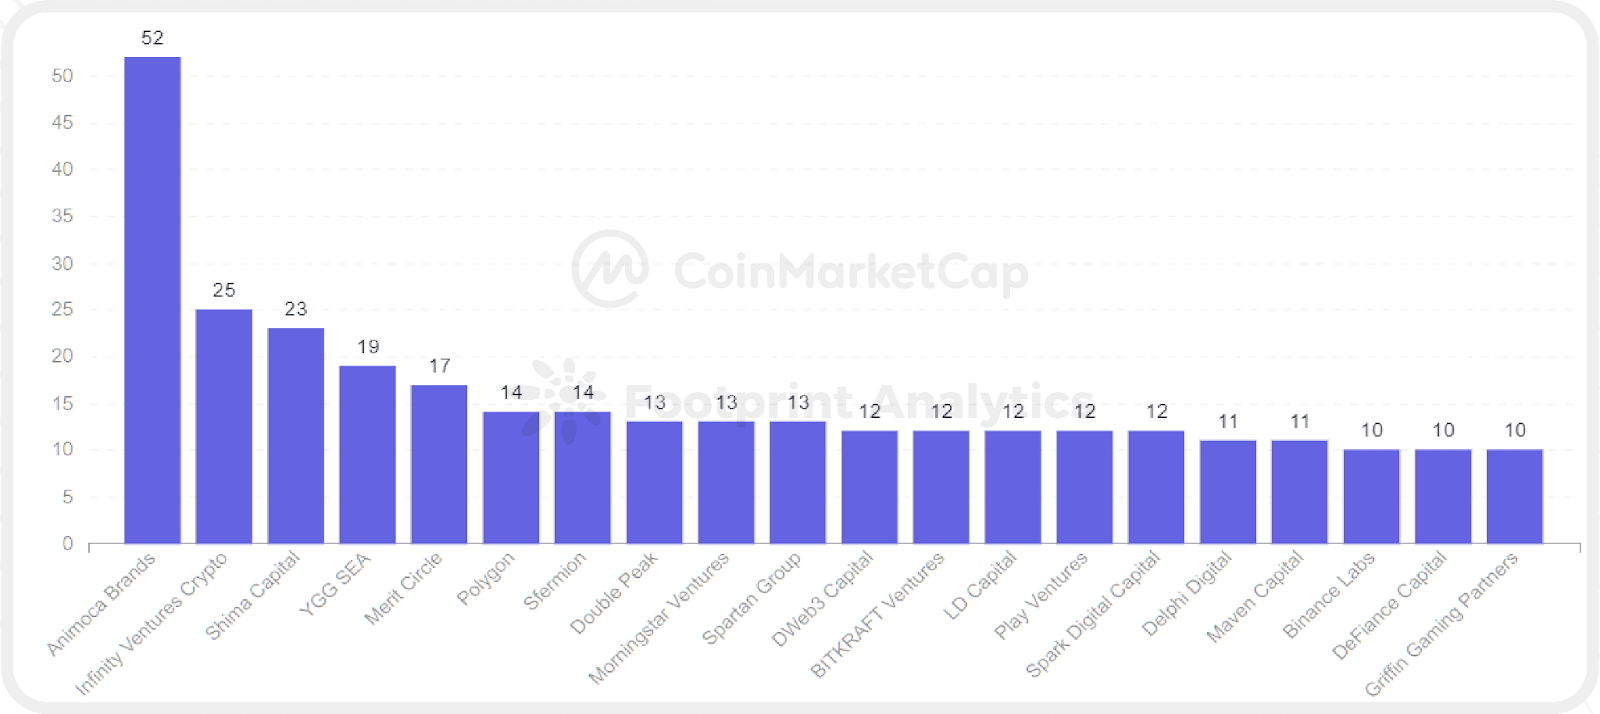Viewport: 1600px width, 714px height.
Task: Click the CoinMarketCap watermark logo icon
Action: point(610,269)
